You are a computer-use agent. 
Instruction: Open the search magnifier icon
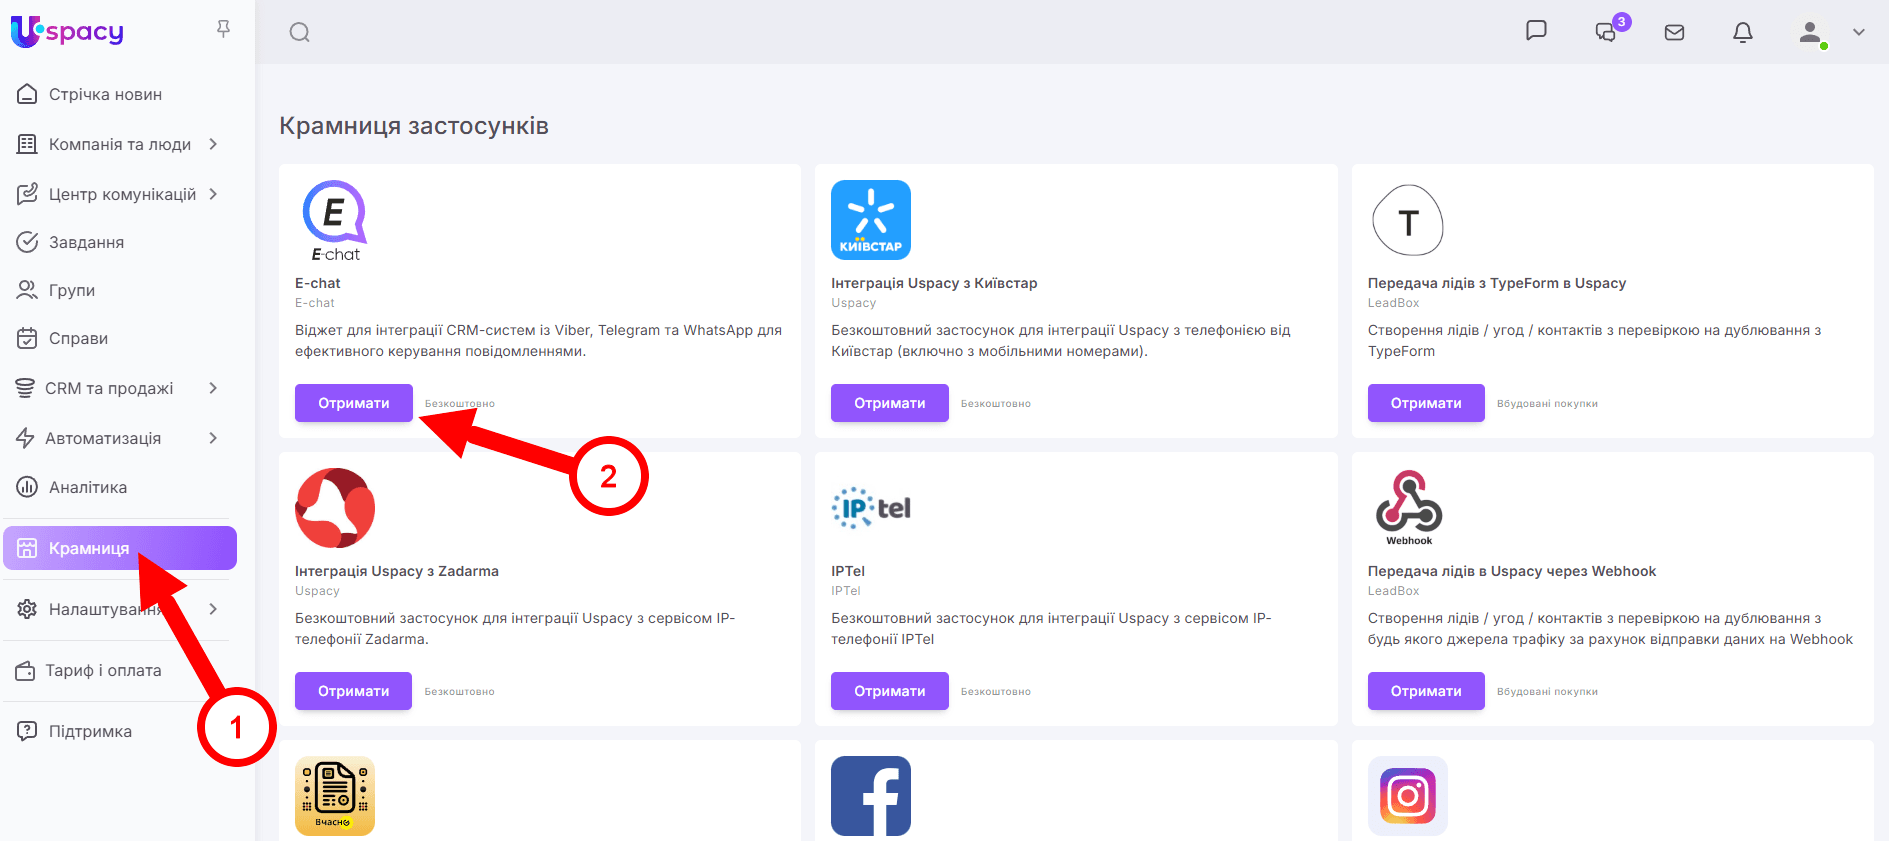click(x=299, y=32)
